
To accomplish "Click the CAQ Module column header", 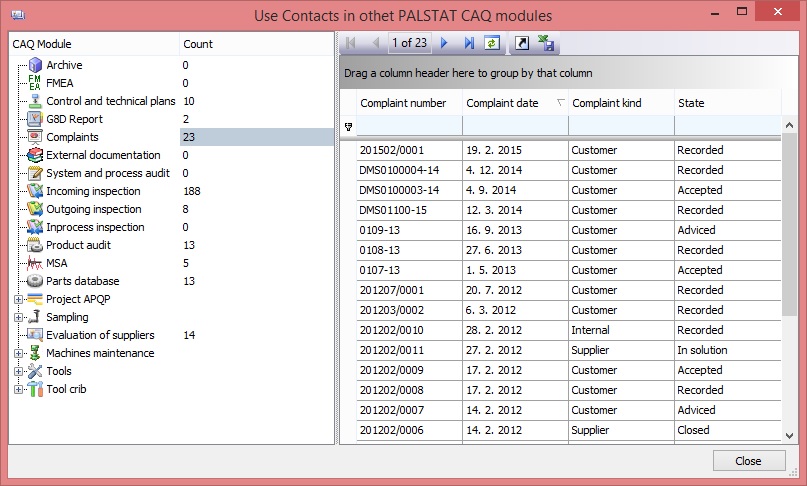I will [x=94, y=44].
